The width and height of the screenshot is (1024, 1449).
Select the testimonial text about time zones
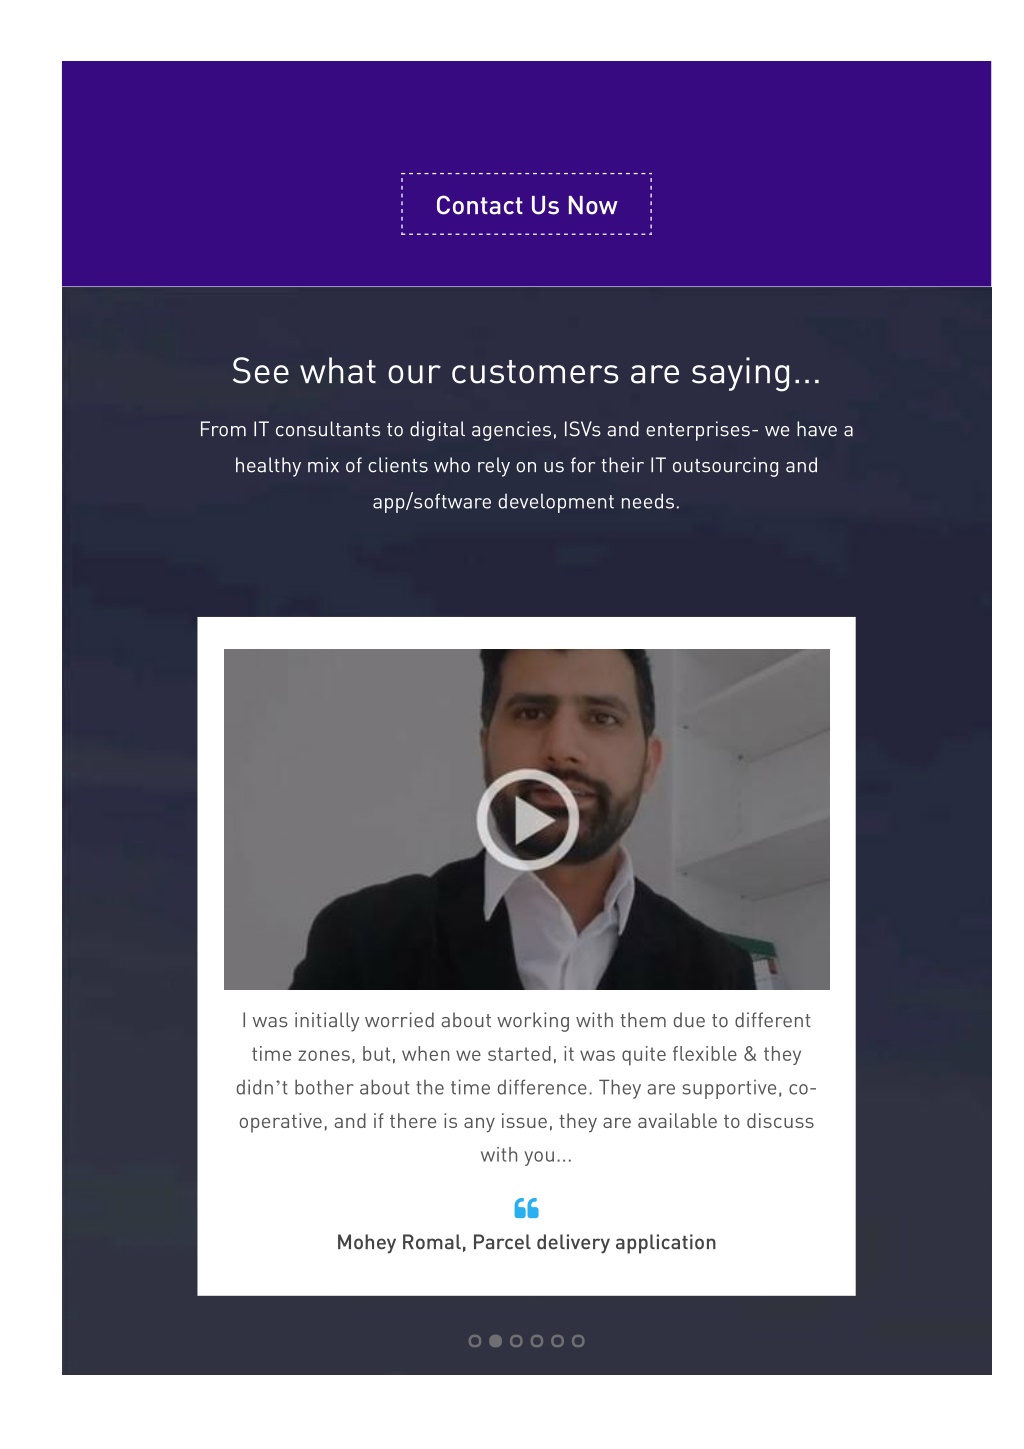point(526,1087)
